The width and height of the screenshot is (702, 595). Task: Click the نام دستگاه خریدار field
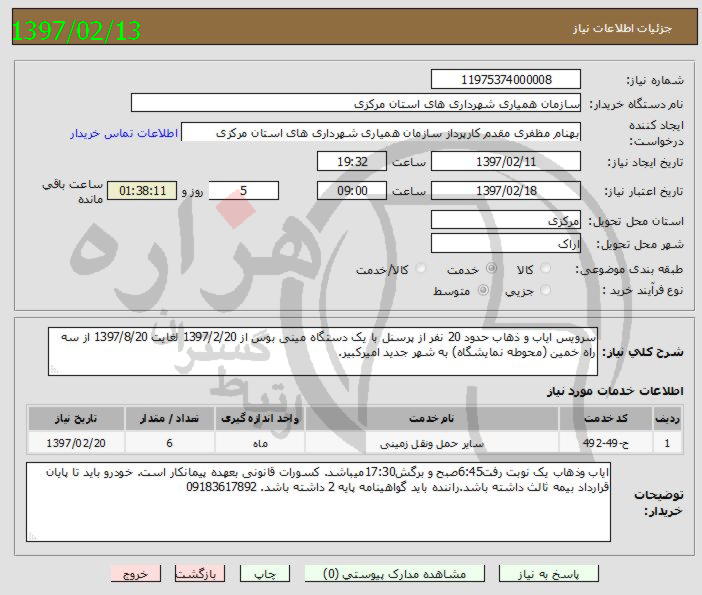click(356, 103)
